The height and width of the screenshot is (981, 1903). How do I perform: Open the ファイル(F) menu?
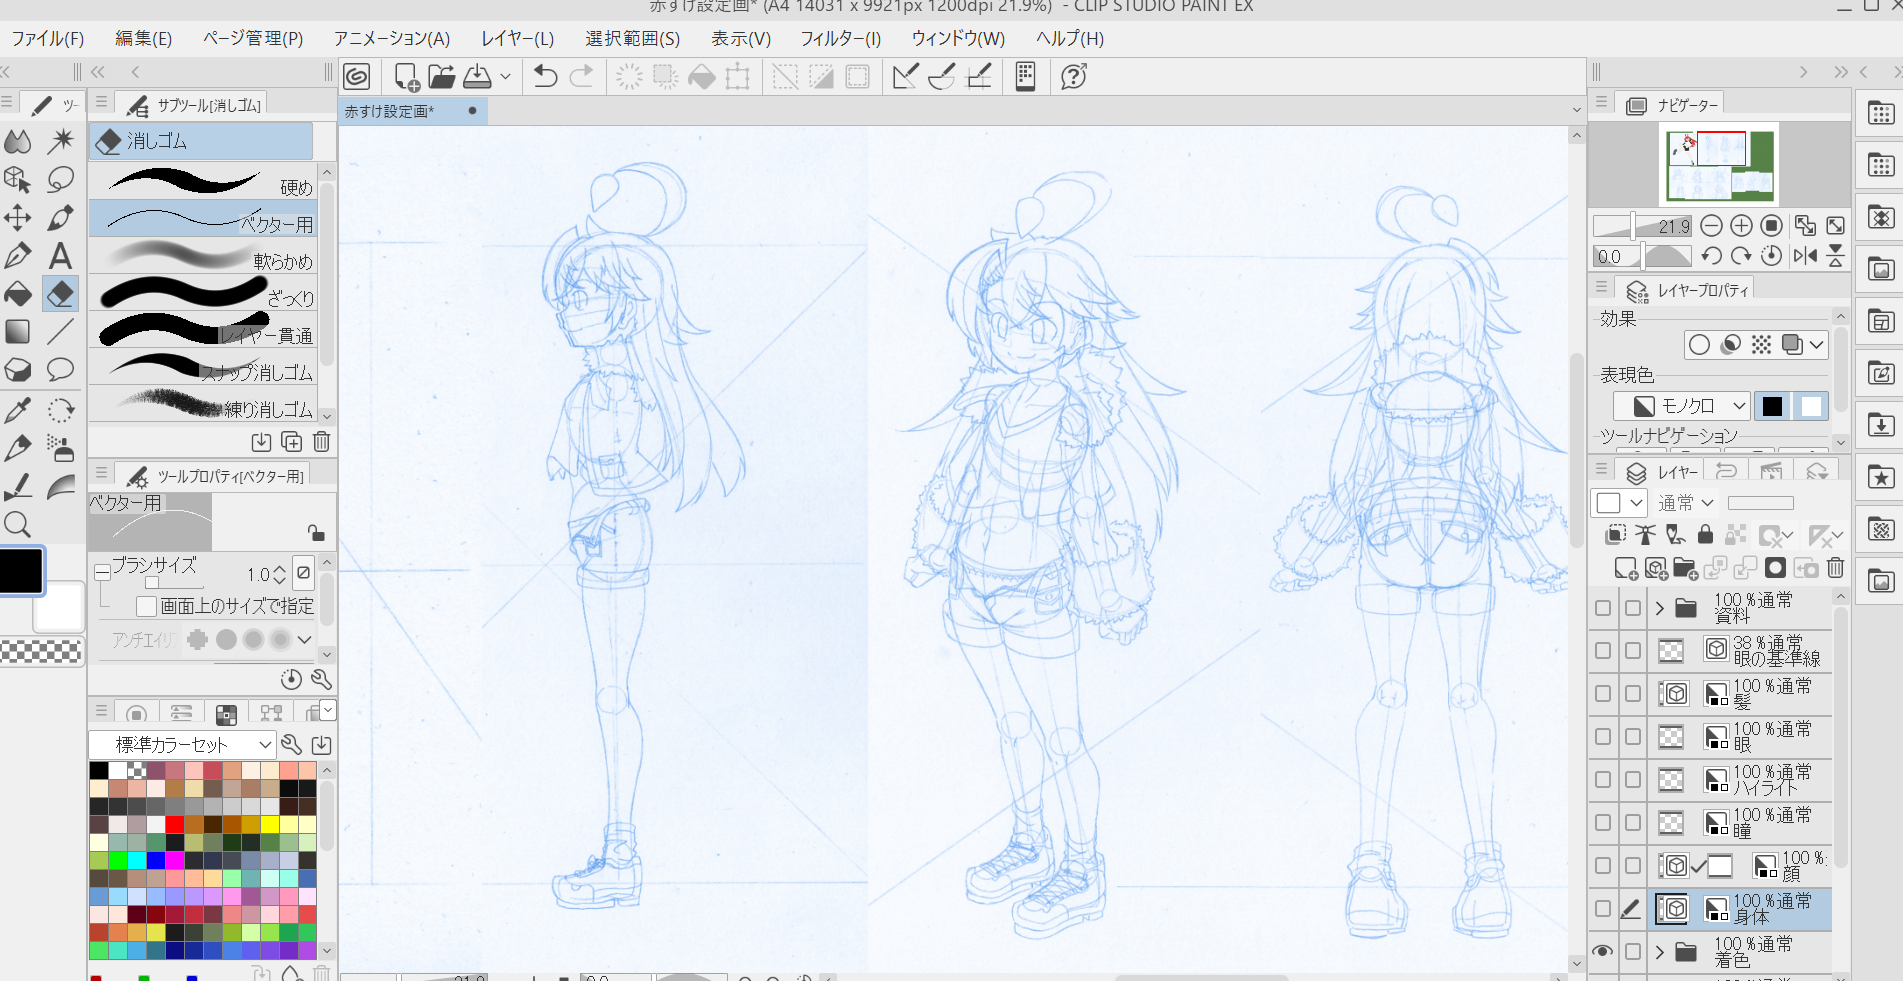[48, 39]
